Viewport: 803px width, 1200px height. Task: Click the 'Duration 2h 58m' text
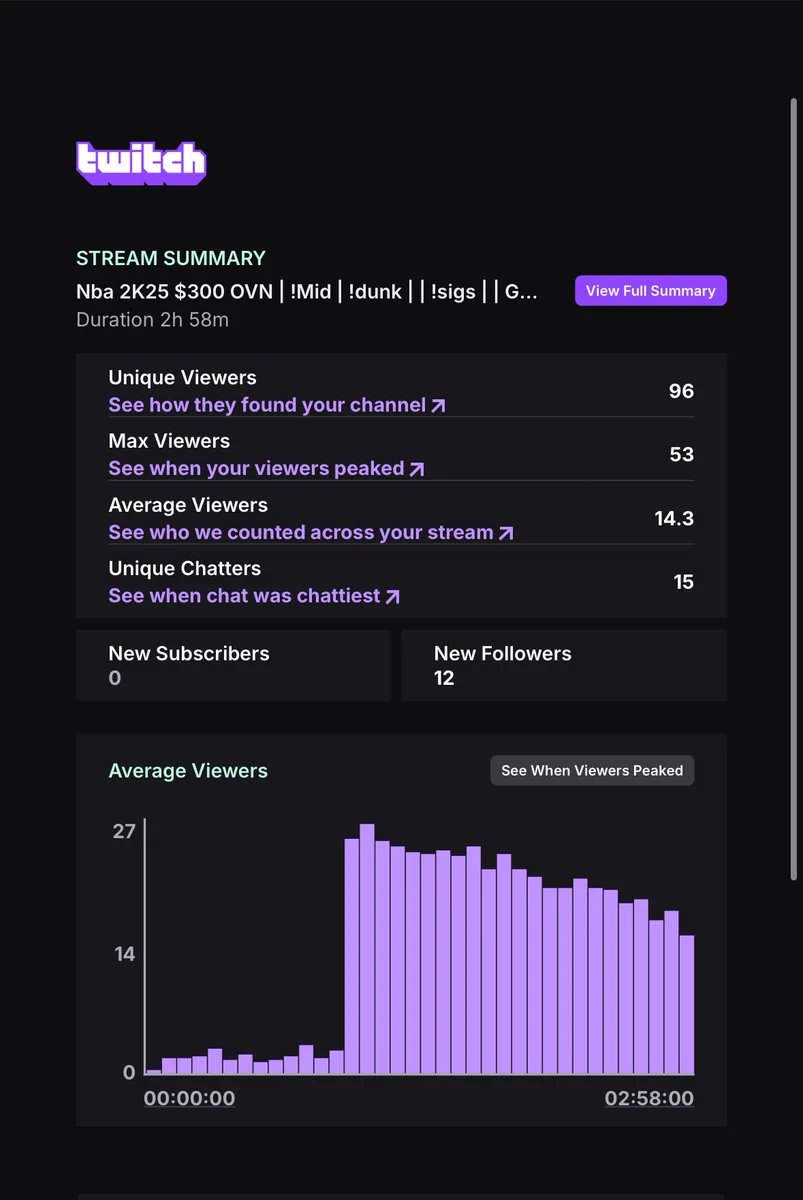coord(152,320)
